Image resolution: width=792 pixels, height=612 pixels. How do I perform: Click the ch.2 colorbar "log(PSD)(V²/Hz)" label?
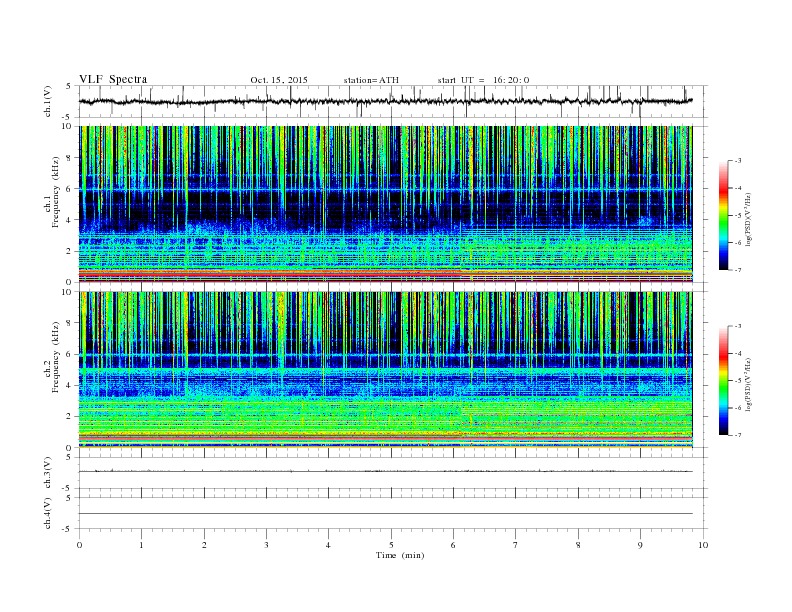pyautogui.click(x=748, y=384)
